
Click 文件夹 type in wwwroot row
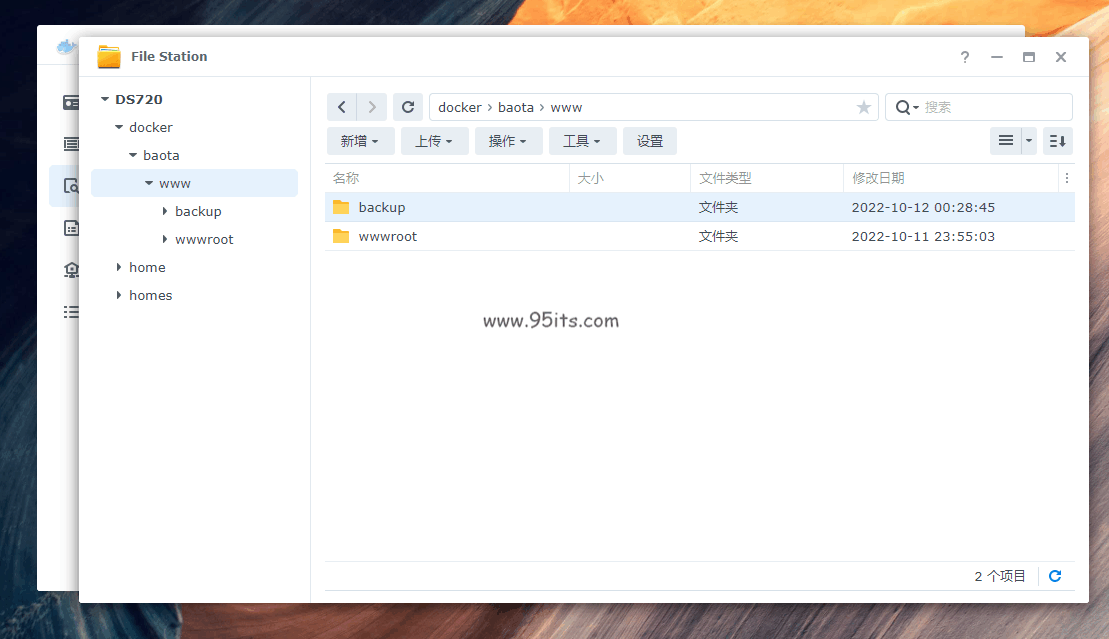pyautogui.click(x=719, y=236)
